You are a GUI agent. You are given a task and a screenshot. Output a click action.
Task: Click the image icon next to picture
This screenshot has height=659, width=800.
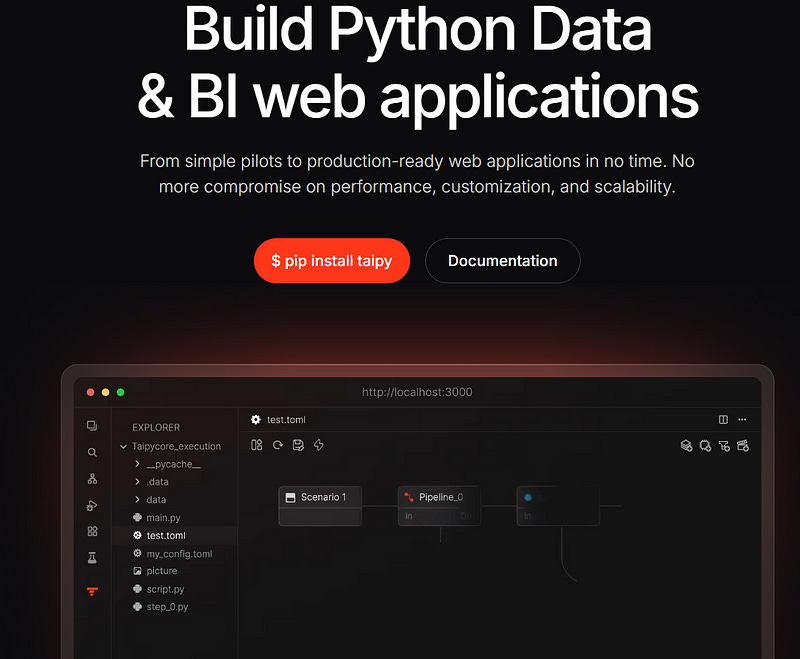tap(137, 571)
